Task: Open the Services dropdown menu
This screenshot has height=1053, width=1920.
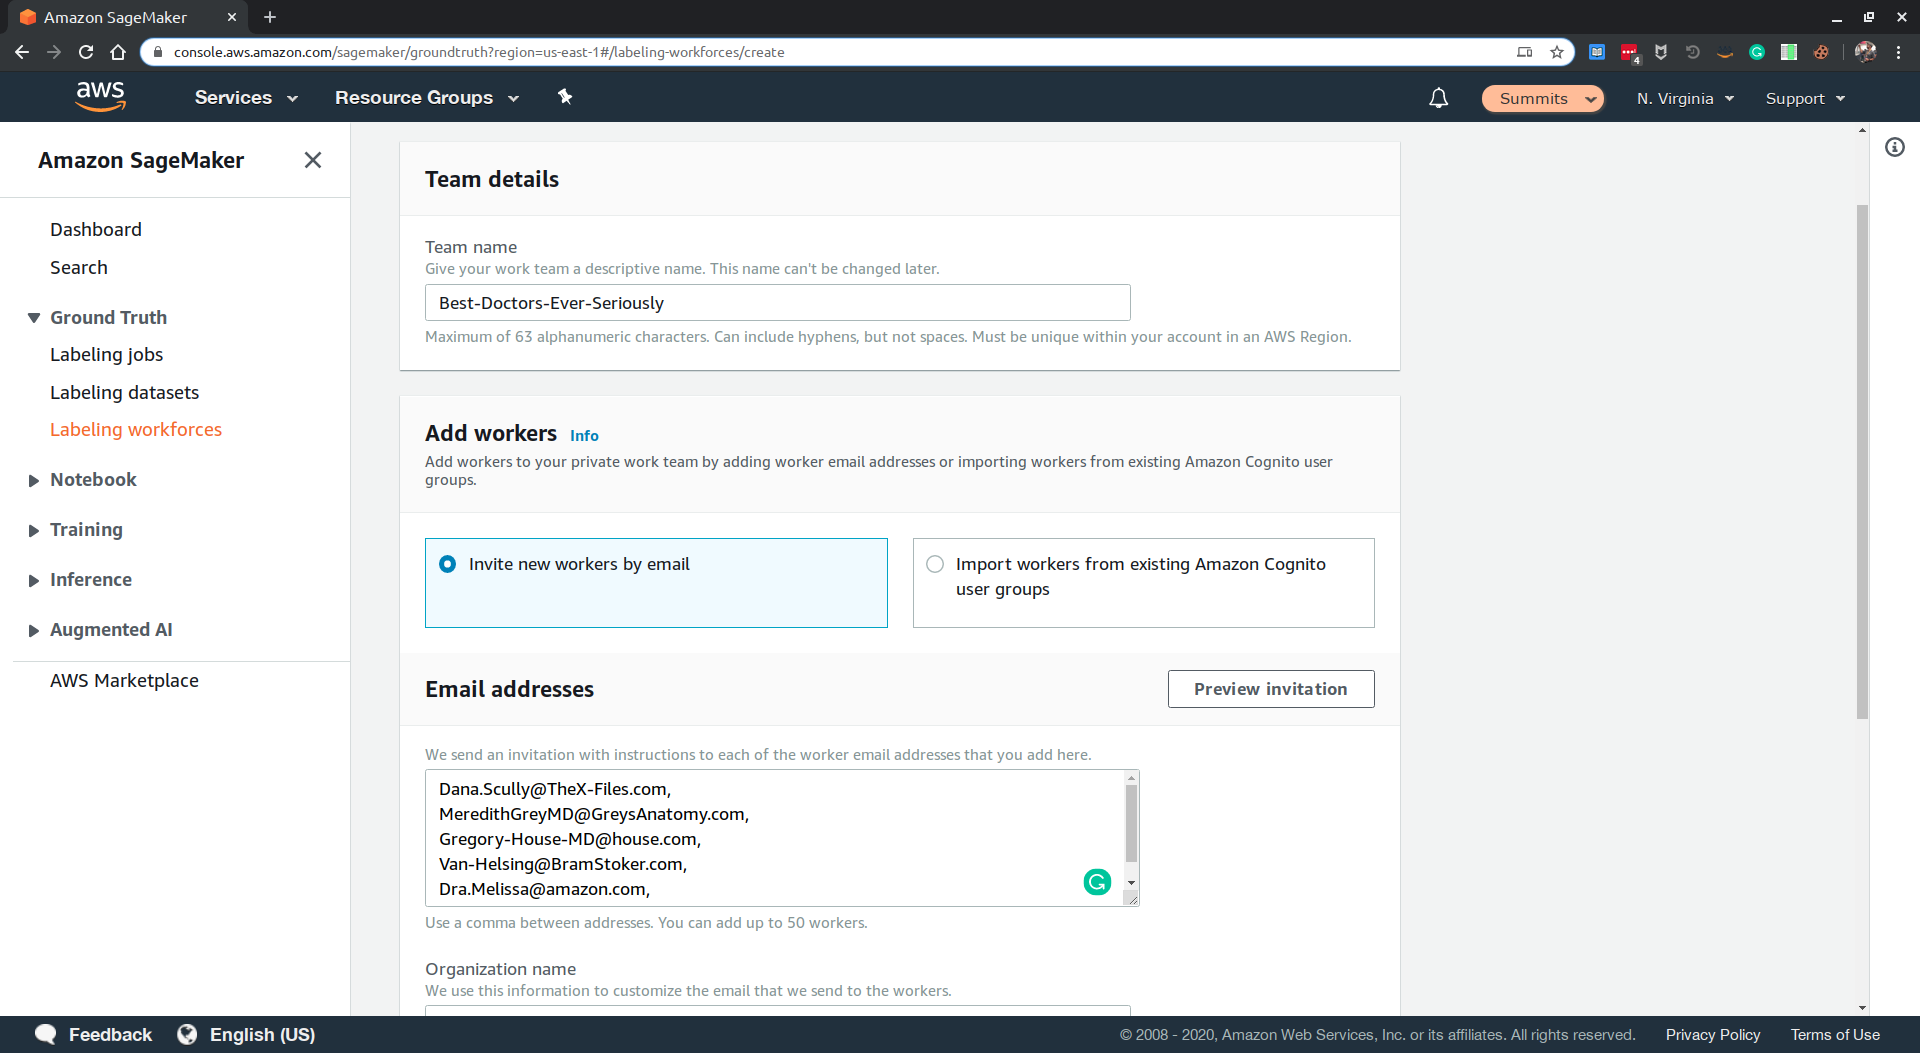Action: pyautogui.click(x=246, y=98)
